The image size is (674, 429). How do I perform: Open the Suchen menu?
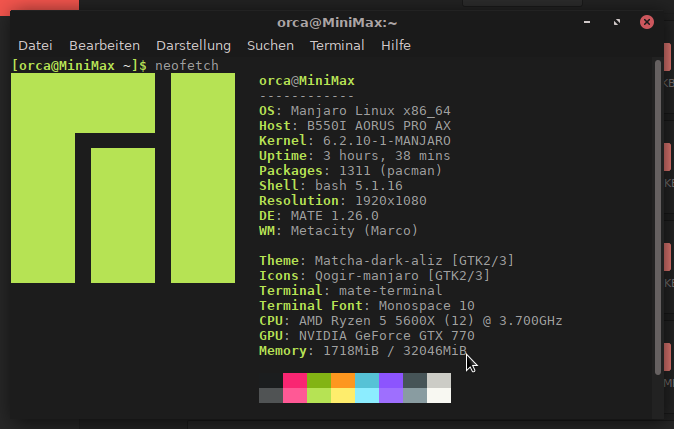(270, 46)
